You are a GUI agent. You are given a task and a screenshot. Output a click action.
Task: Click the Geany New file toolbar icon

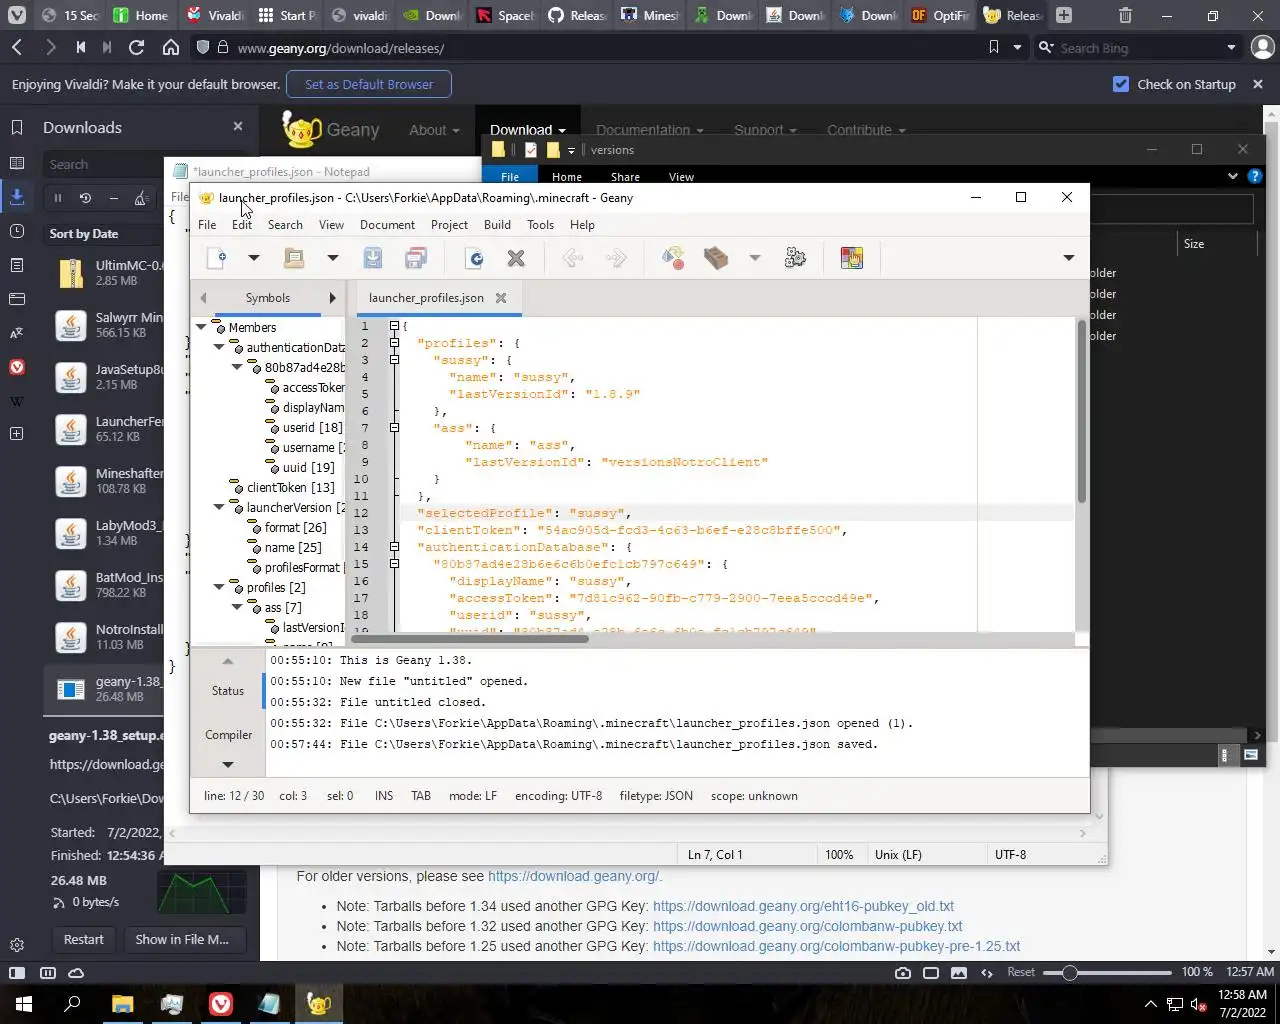pyautogui.click(x=216, y=258)
